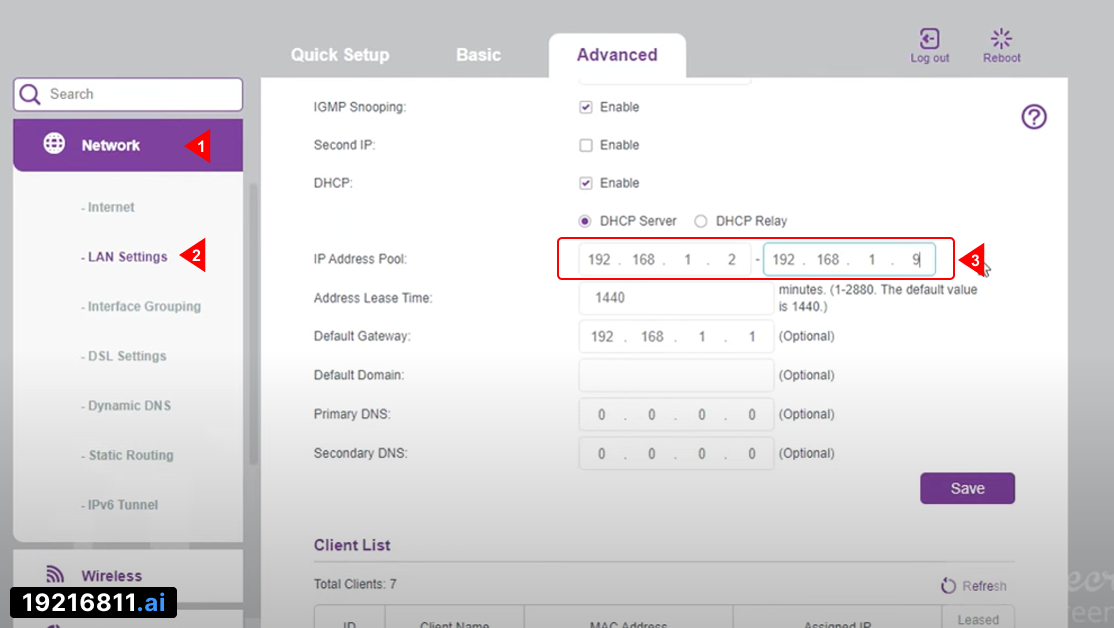This screenshot has width=1114, height=628.
Task: Click the Network globe icon
Action: pos(54,144)
